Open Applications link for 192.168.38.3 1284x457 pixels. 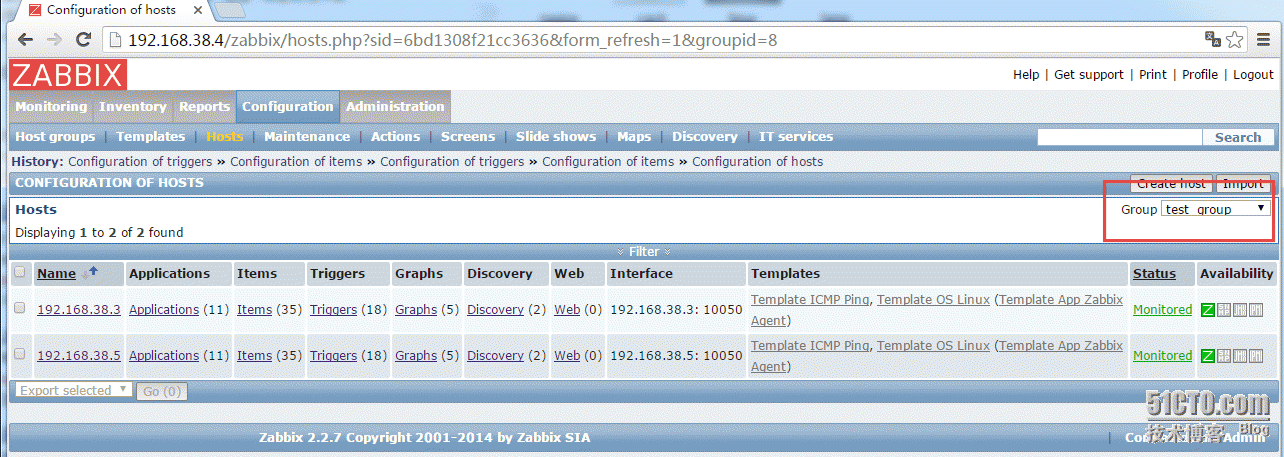(164, 310)
